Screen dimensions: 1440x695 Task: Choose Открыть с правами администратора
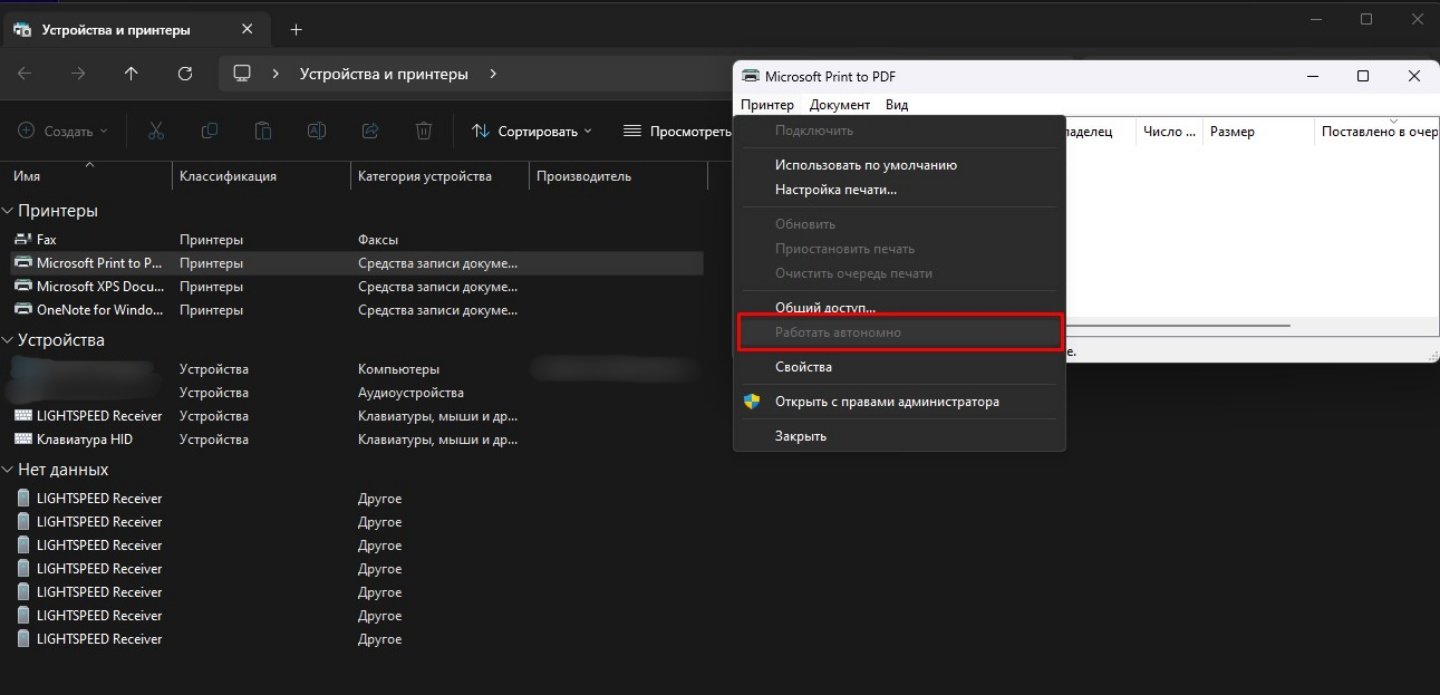[899, 402]
